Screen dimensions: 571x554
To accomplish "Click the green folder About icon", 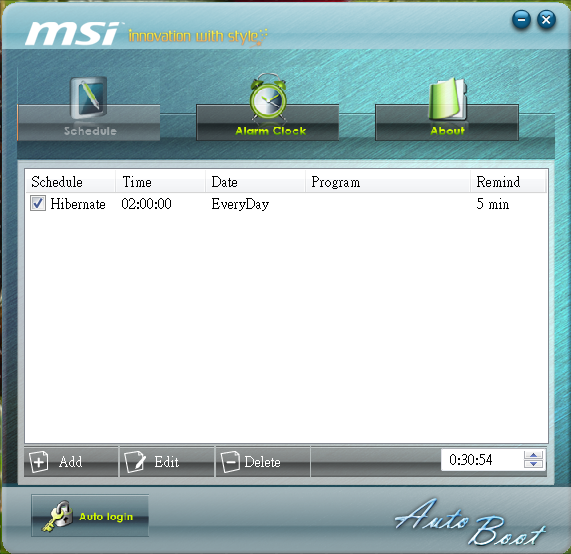I will click(447, 99).
